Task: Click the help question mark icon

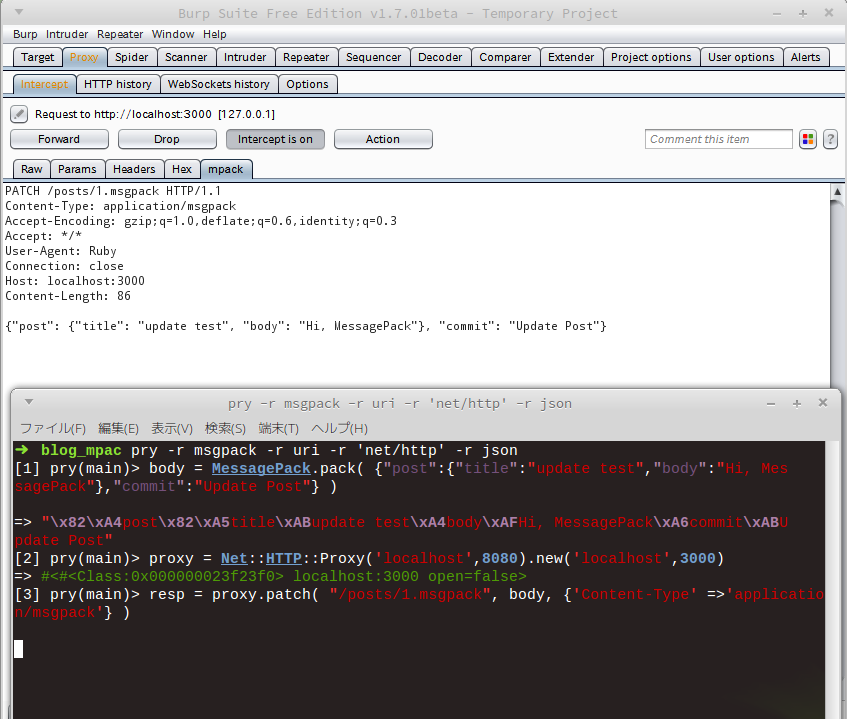Action: (x=830, y=139)
